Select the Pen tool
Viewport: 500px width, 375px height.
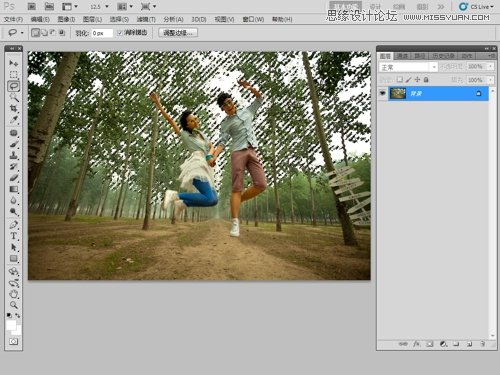point(13,225)
